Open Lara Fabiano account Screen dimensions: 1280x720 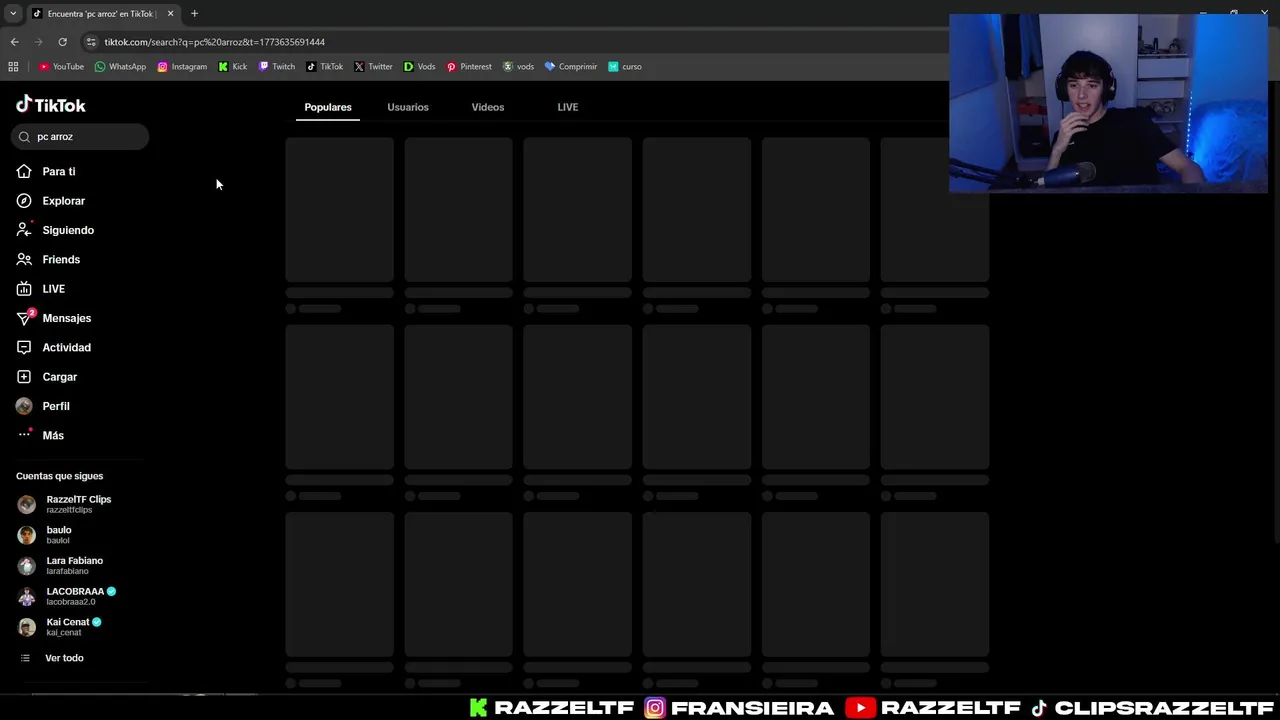tap(62, 566)
